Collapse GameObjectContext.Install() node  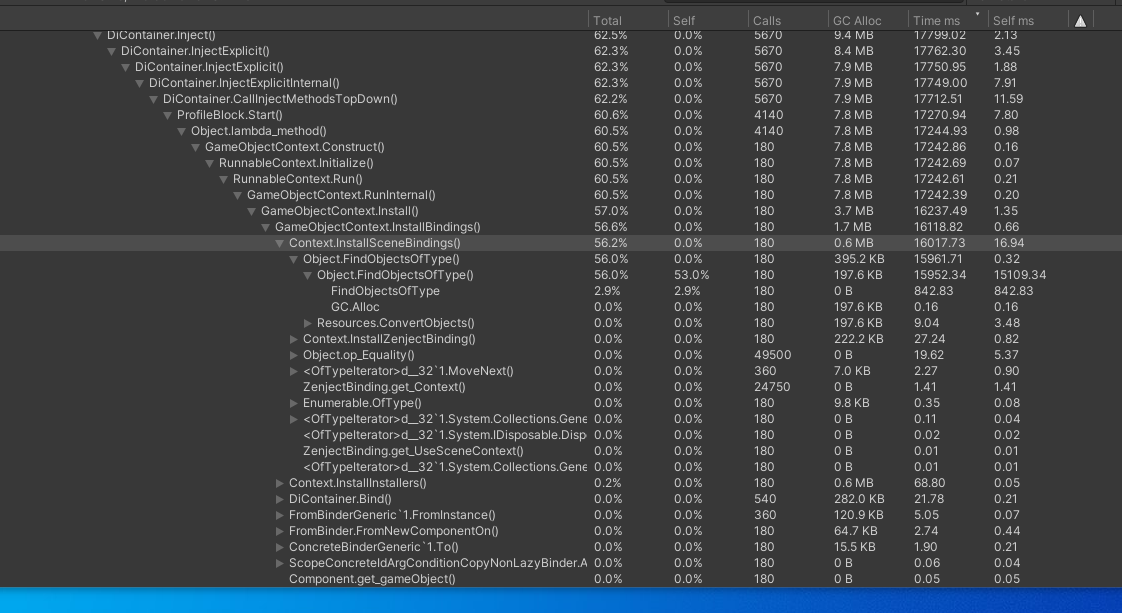(x=252, y=211)
